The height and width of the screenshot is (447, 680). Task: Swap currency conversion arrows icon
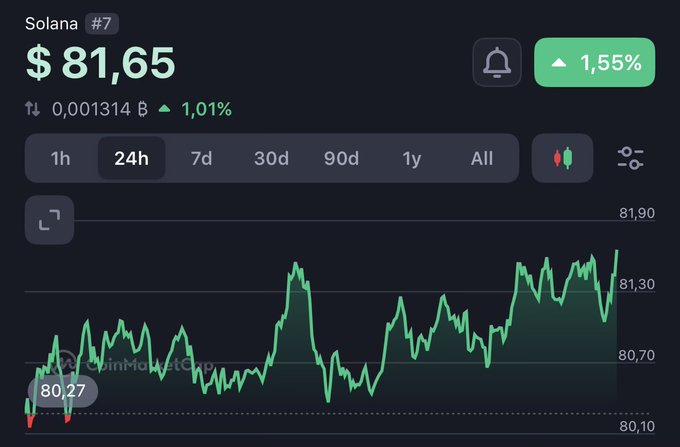pos(33,109)
